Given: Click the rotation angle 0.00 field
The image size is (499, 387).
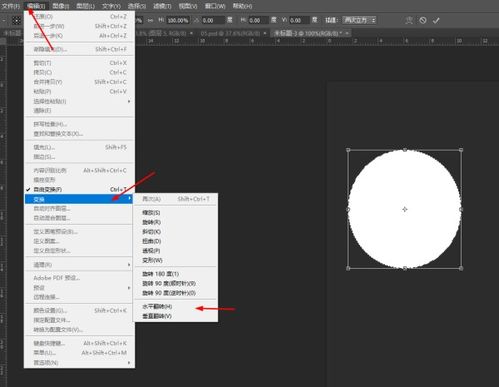Looking at the screenshot, I should click(212, 20).
